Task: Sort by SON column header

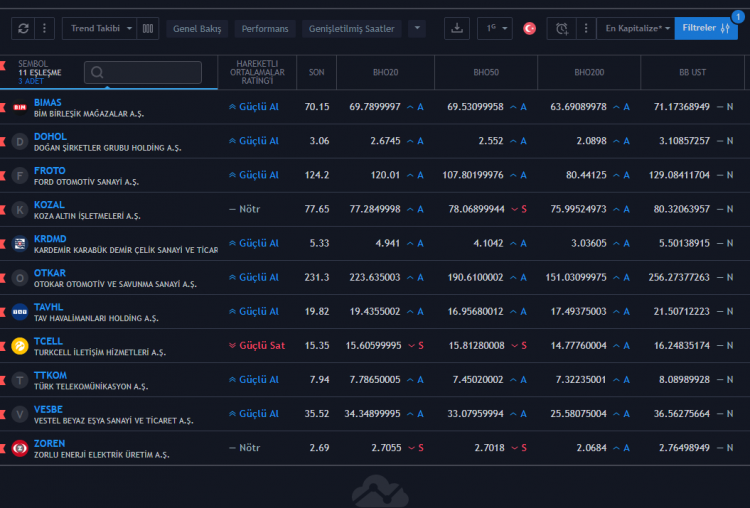Action: point(316,72)
